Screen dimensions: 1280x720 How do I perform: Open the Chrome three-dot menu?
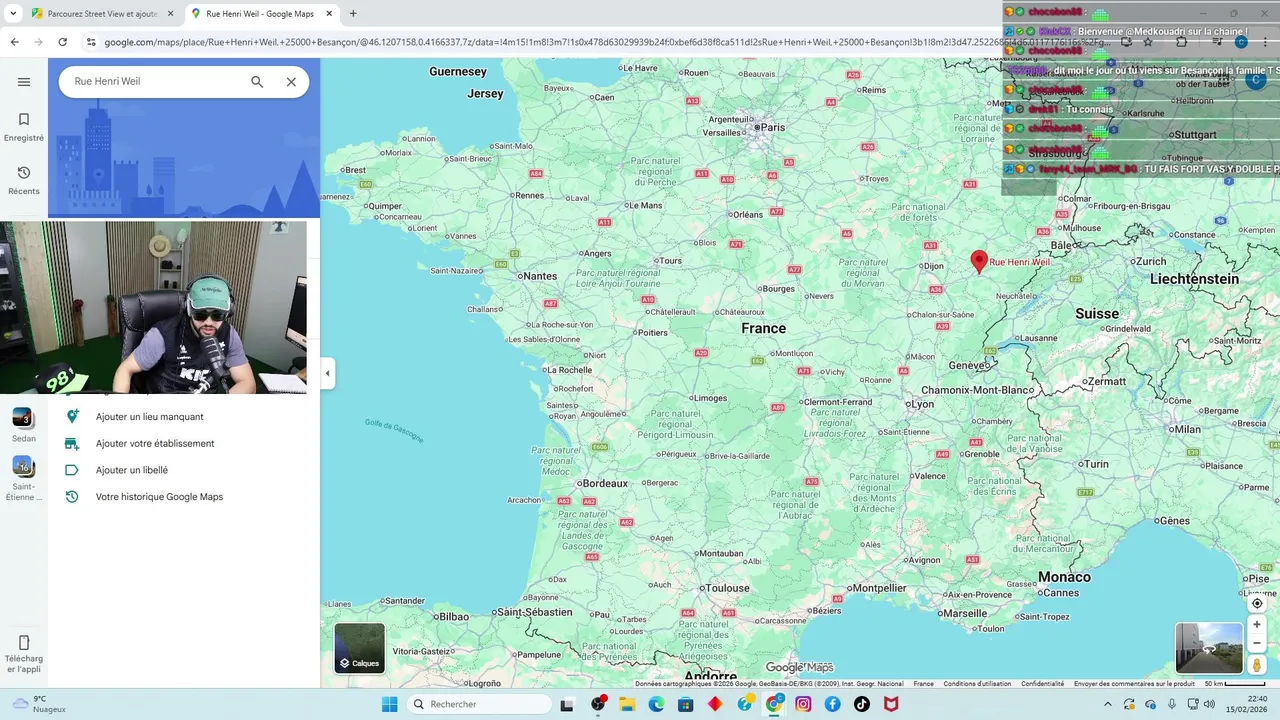(x=1266, y=42)
